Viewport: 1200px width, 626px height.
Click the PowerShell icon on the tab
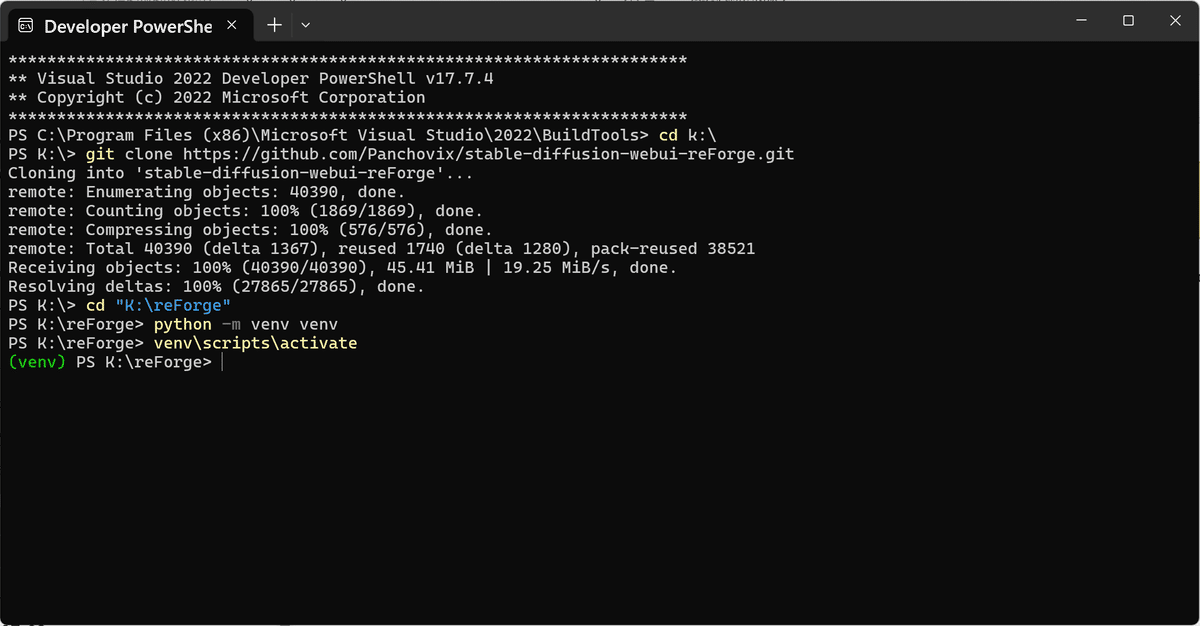point(27,25)
